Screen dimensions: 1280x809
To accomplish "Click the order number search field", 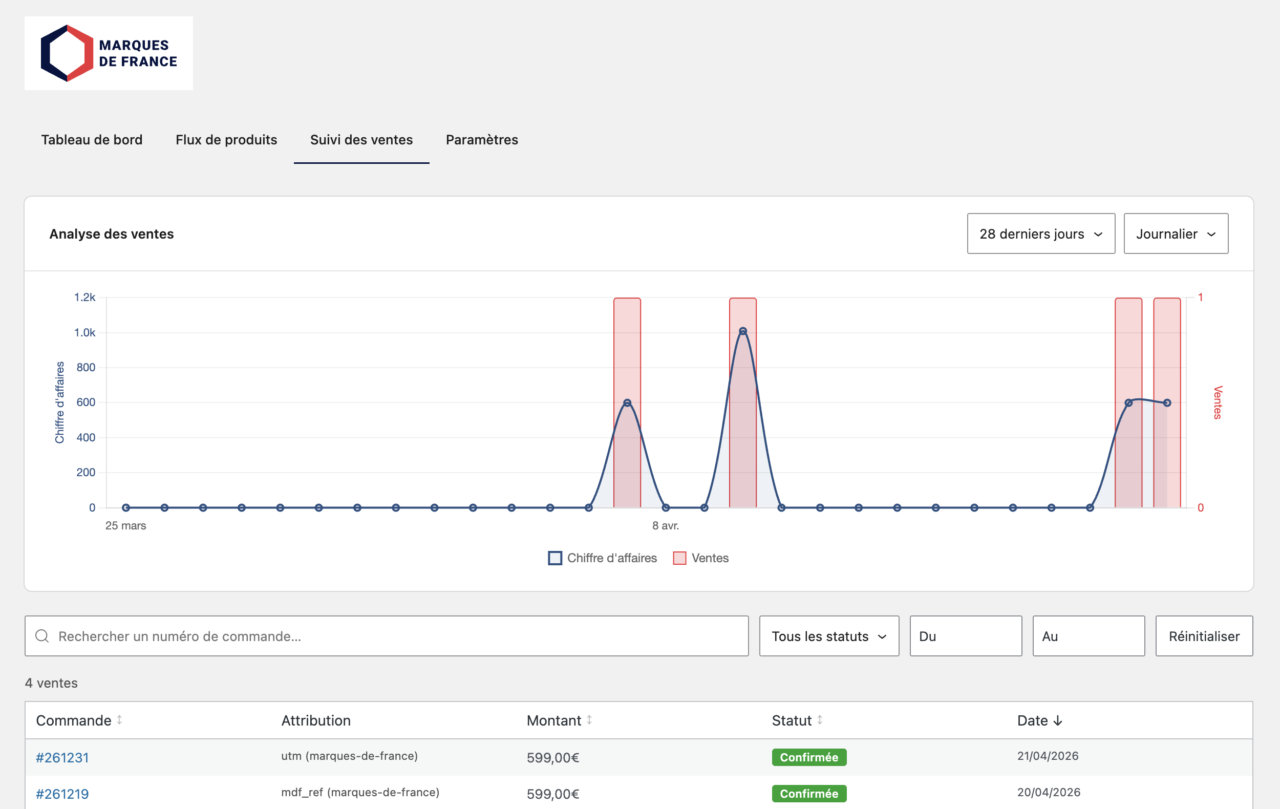I will coord(387,636).
